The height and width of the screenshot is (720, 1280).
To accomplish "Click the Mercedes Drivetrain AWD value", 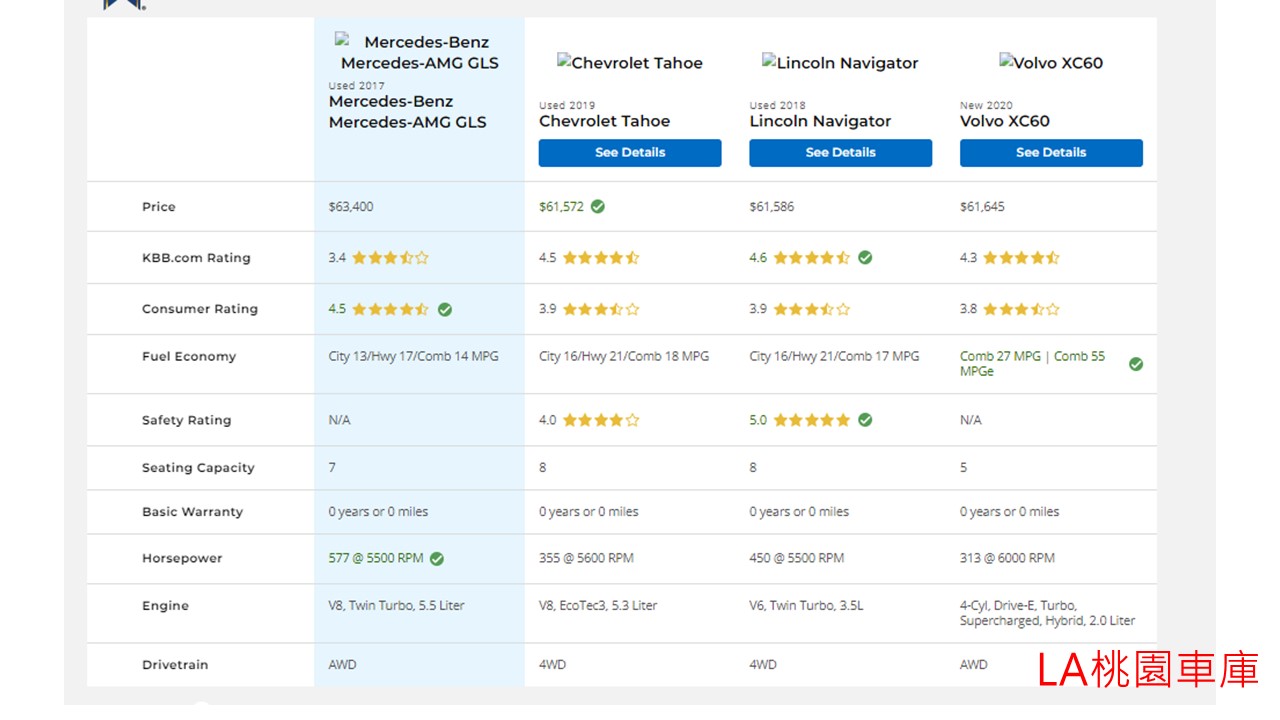I will 342,665.
